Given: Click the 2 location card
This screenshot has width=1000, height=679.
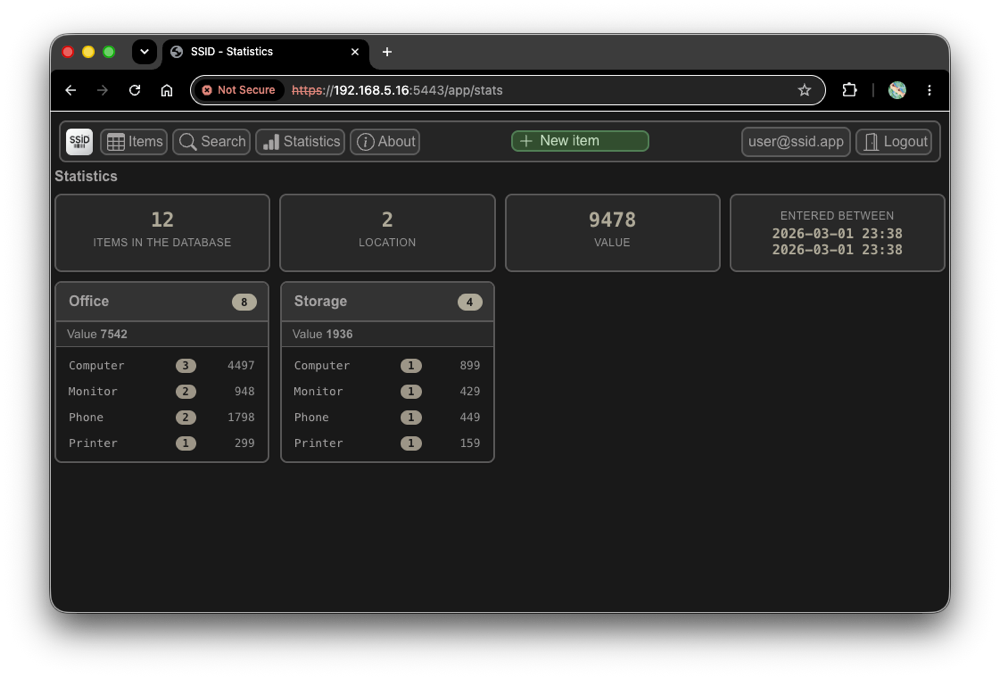Looking at the screenshot, I should pyautogui.click(x=387, y=233).
